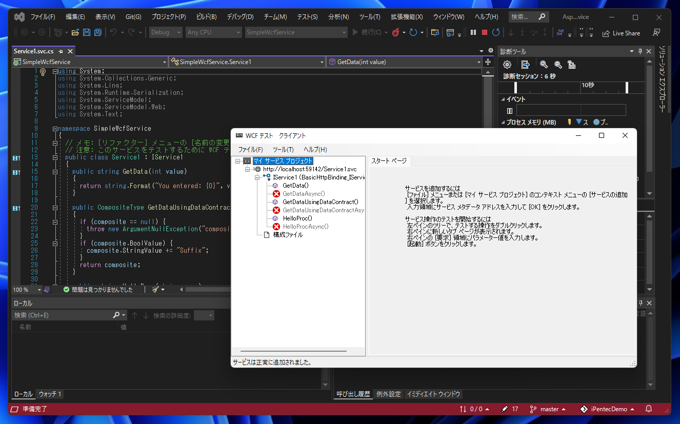Viewport: 680px width, 424px height.
Task: Click the diagnostic tools zoom out icon
Action: (558, 65)
